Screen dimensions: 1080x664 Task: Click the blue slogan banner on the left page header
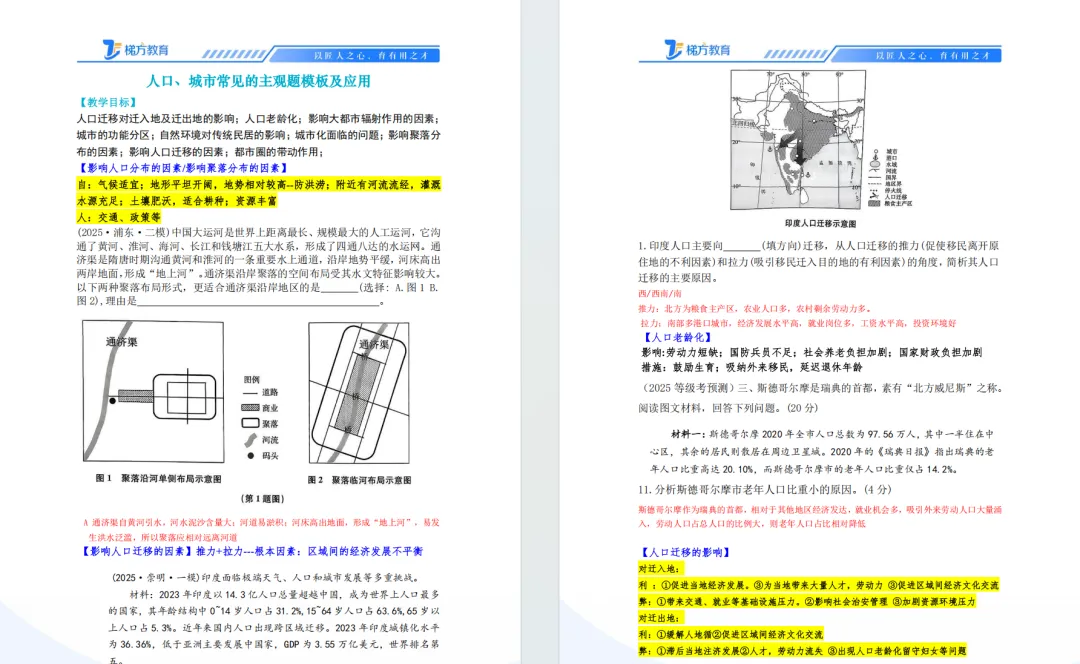(355, 55)
